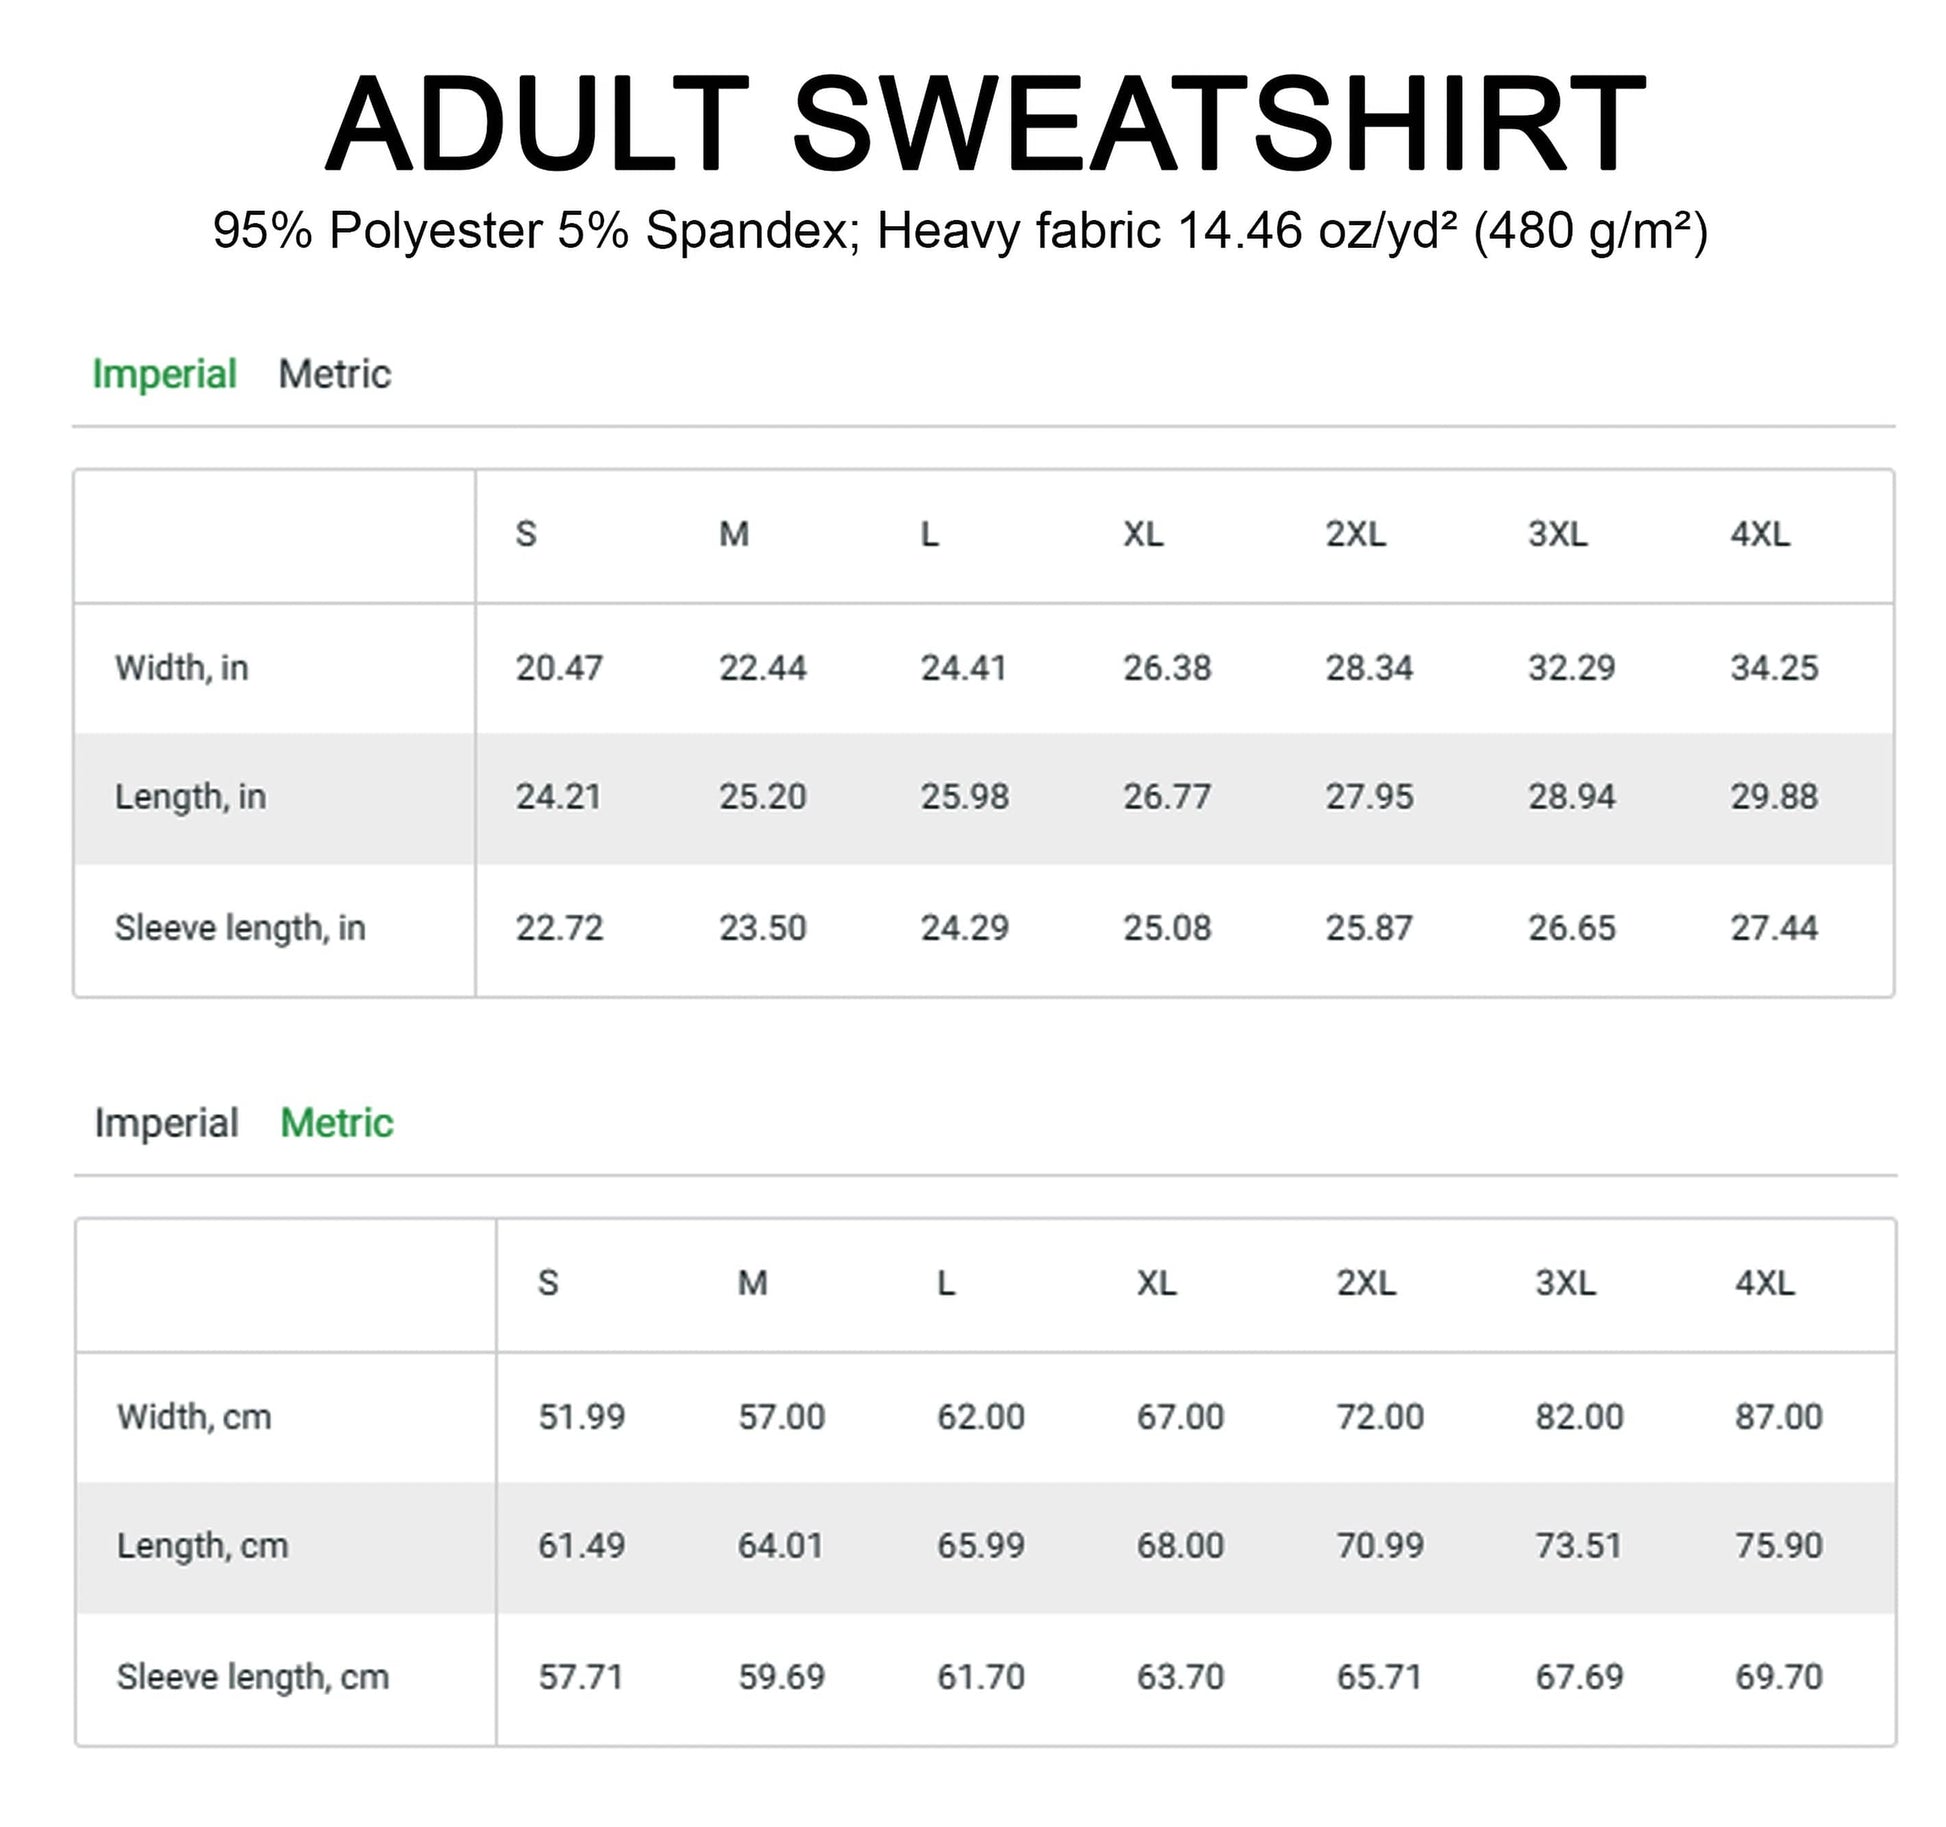The height and width of the screenshot is (1827, 1946).
Task: Select the "Width, cm" row label
Action: tap(194, 1416)
